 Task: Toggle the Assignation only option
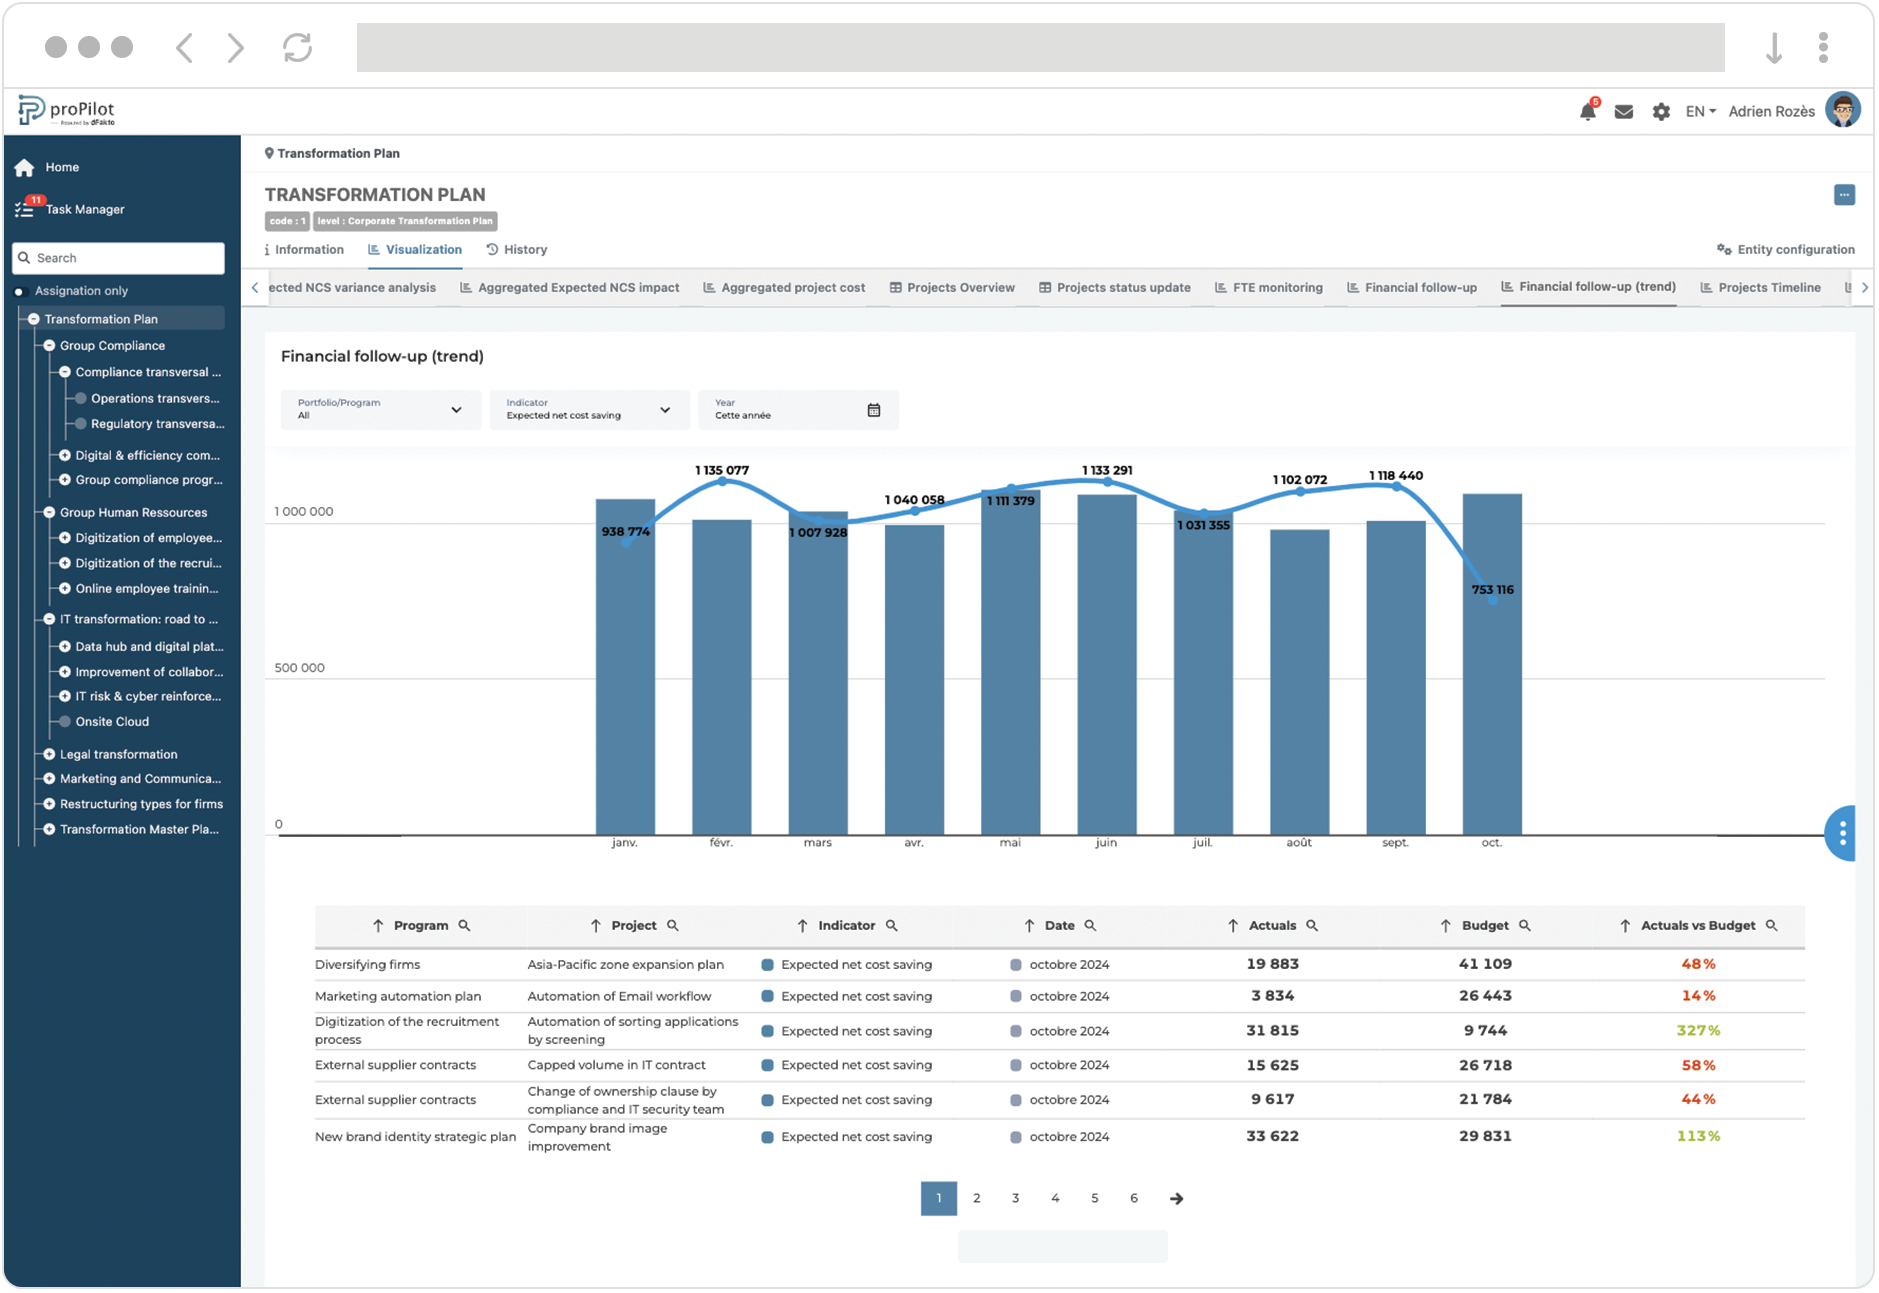pyautogui.click(x=19, y=292)
